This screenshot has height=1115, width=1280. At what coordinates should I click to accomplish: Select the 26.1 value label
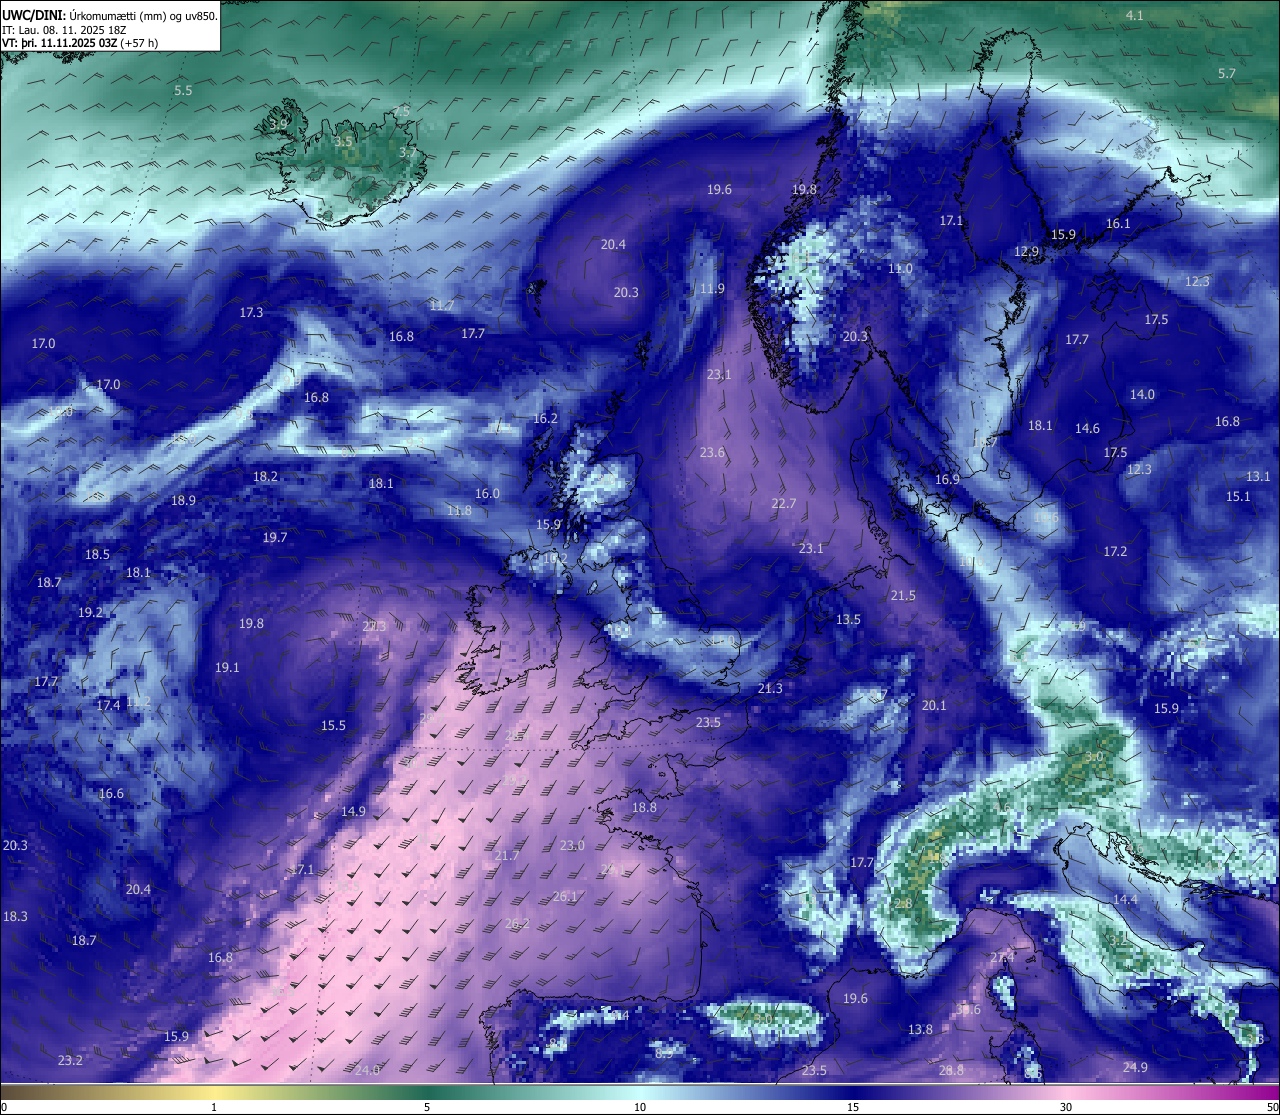(565, 897)
